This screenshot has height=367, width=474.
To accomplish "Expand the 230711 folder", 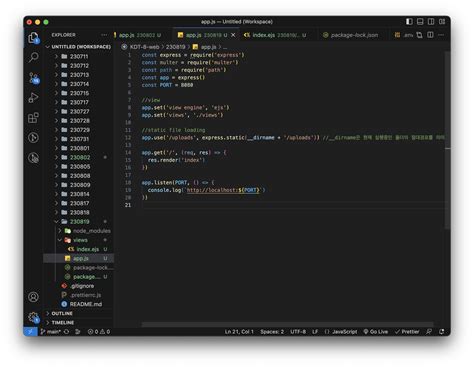I will 79,56.
